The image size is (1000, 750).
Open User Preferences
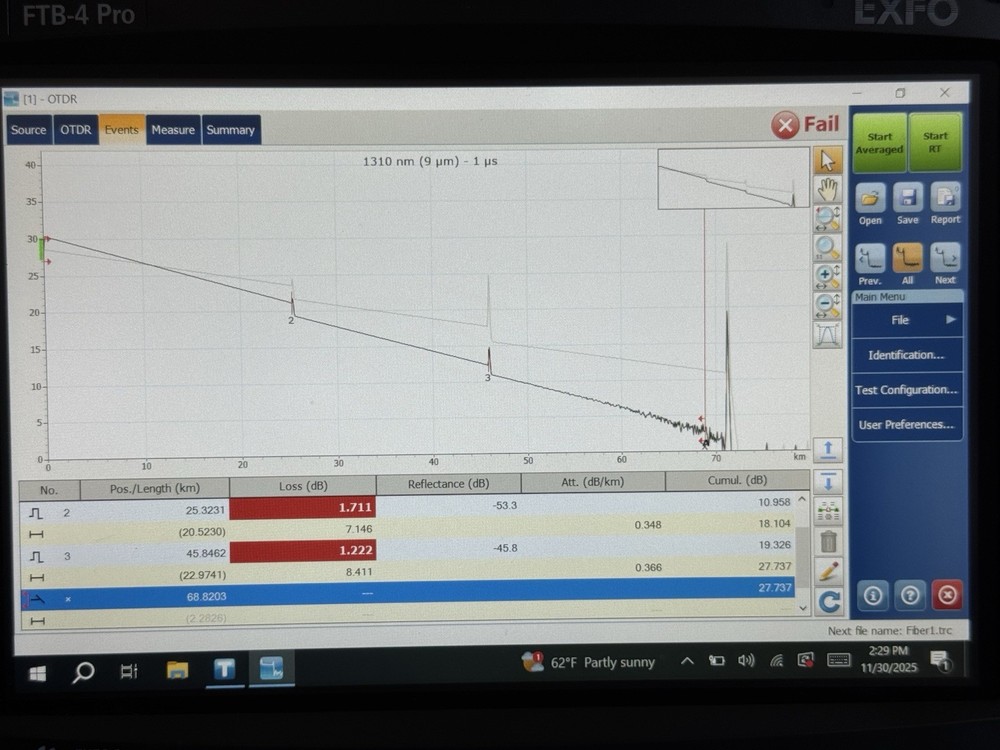905,424
